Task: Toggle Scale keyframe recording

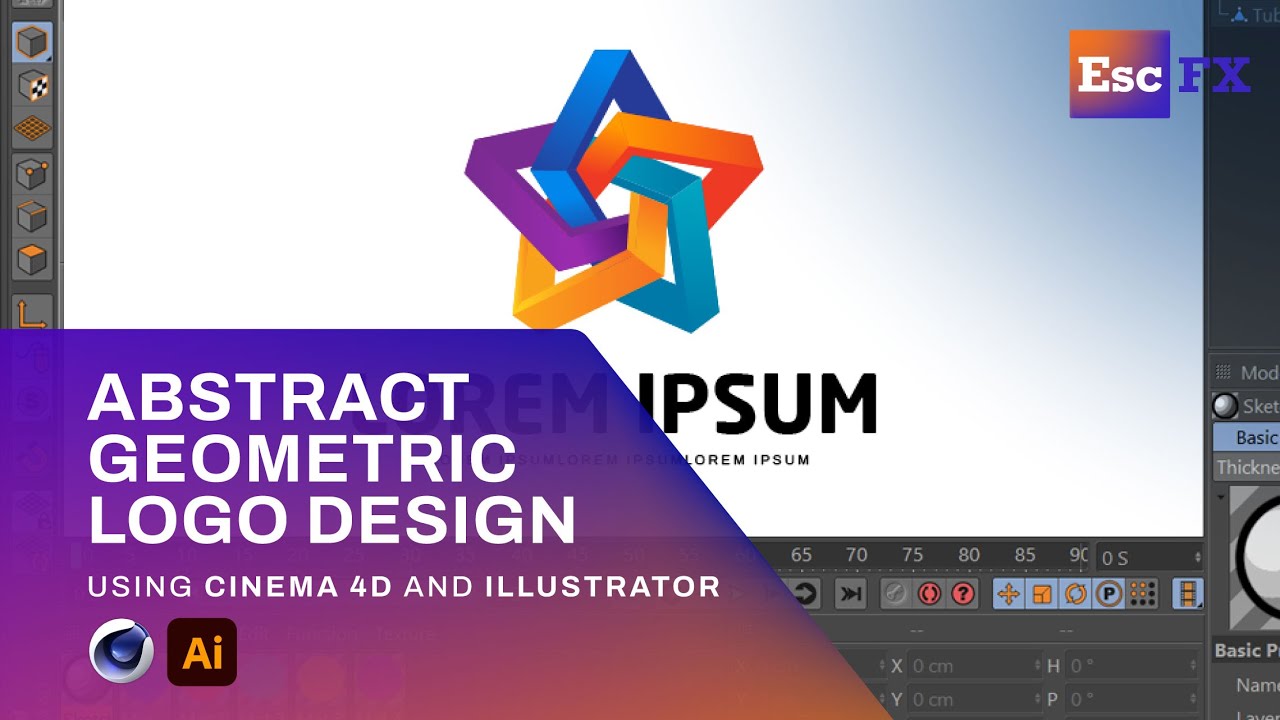Action: (x=1042, y=594)
